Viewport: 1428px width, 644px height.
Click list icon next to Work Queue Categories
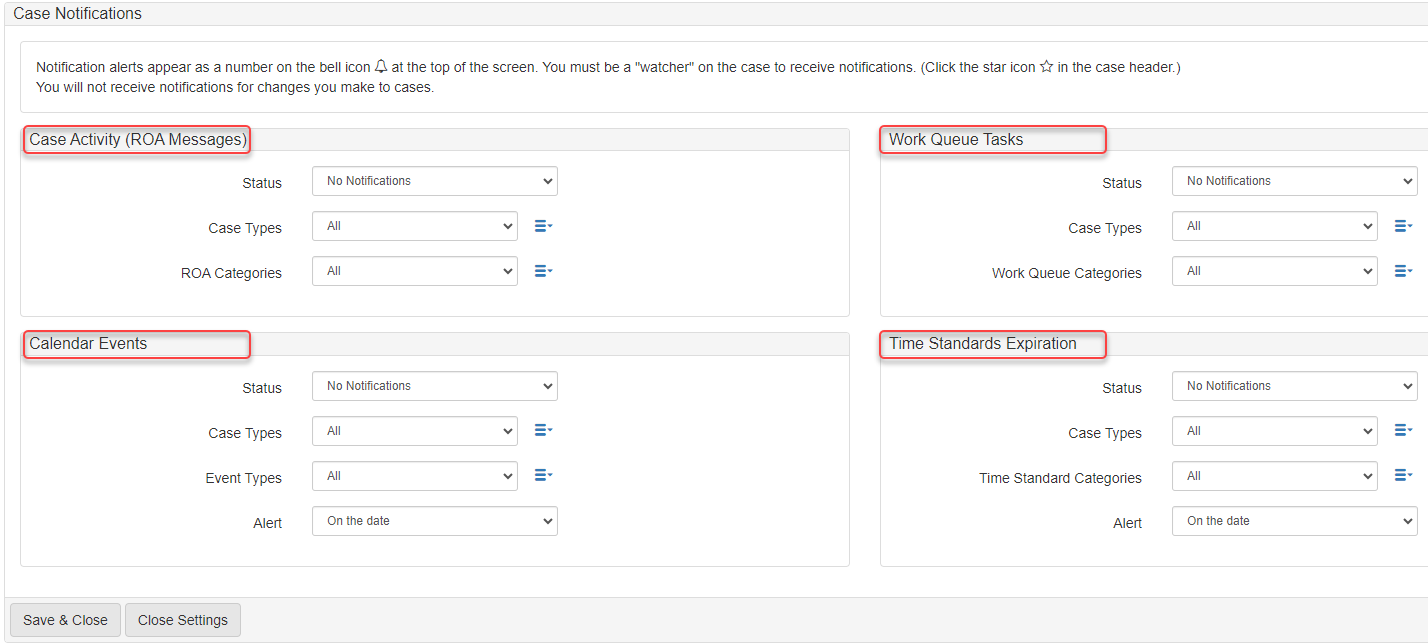pos(1403,271)
